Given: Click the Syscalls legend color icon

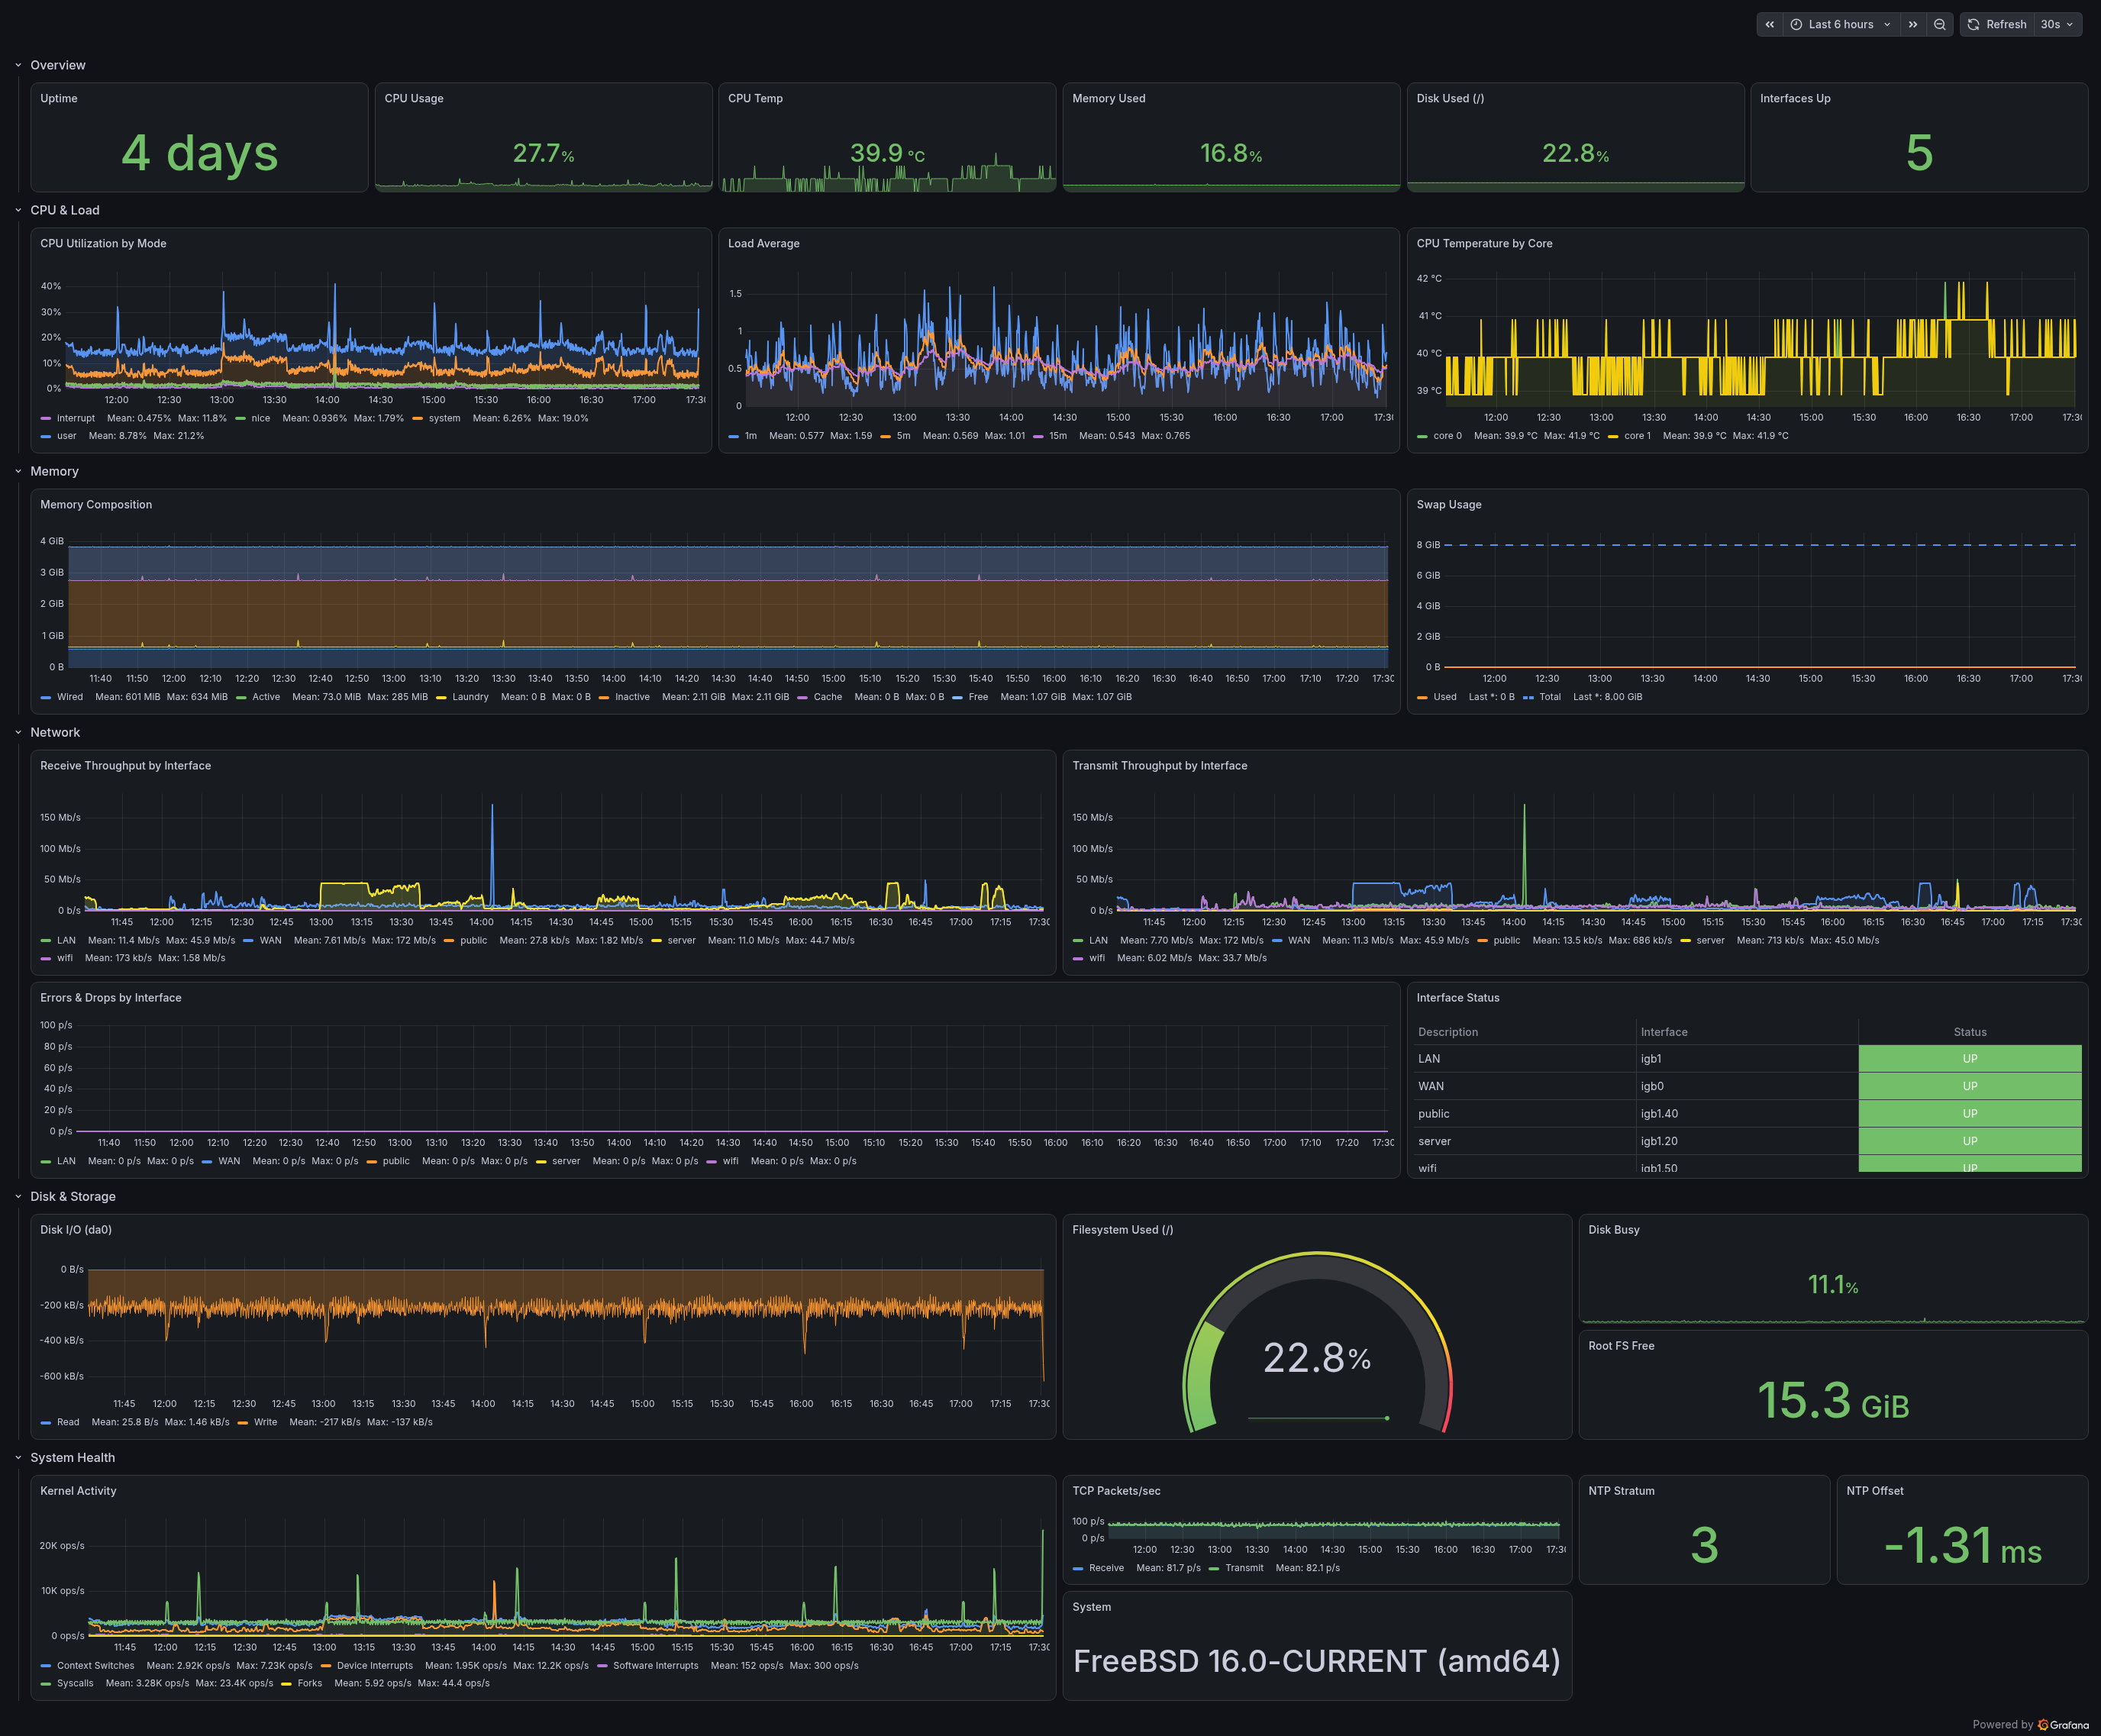Looking at the screenshot, I should [x=46, y=1684].
